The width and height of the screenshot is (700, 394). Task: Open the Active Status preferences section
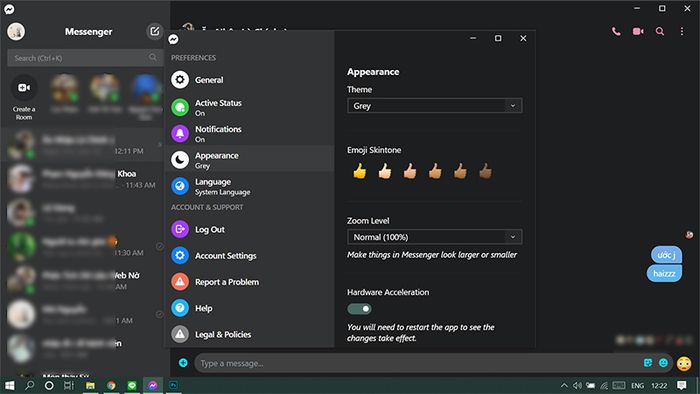point(250,107)
